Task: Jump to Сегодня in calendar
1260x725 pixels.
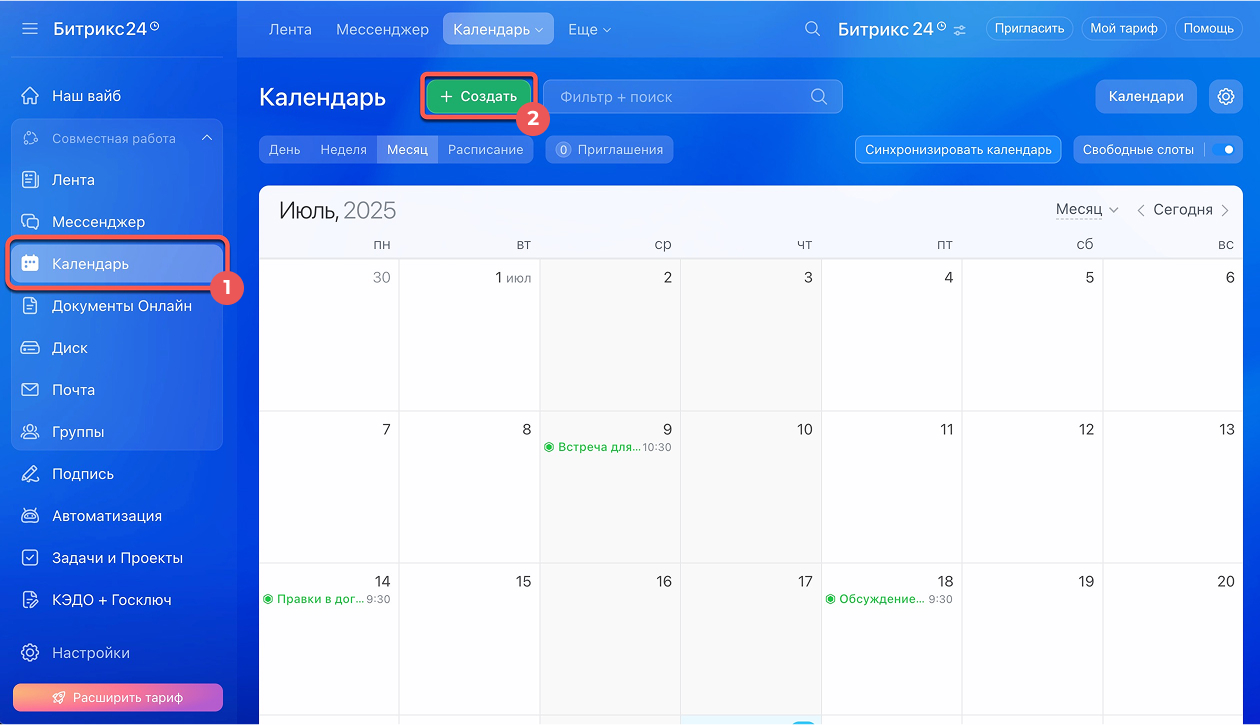Action: (x=1183, y=210)
